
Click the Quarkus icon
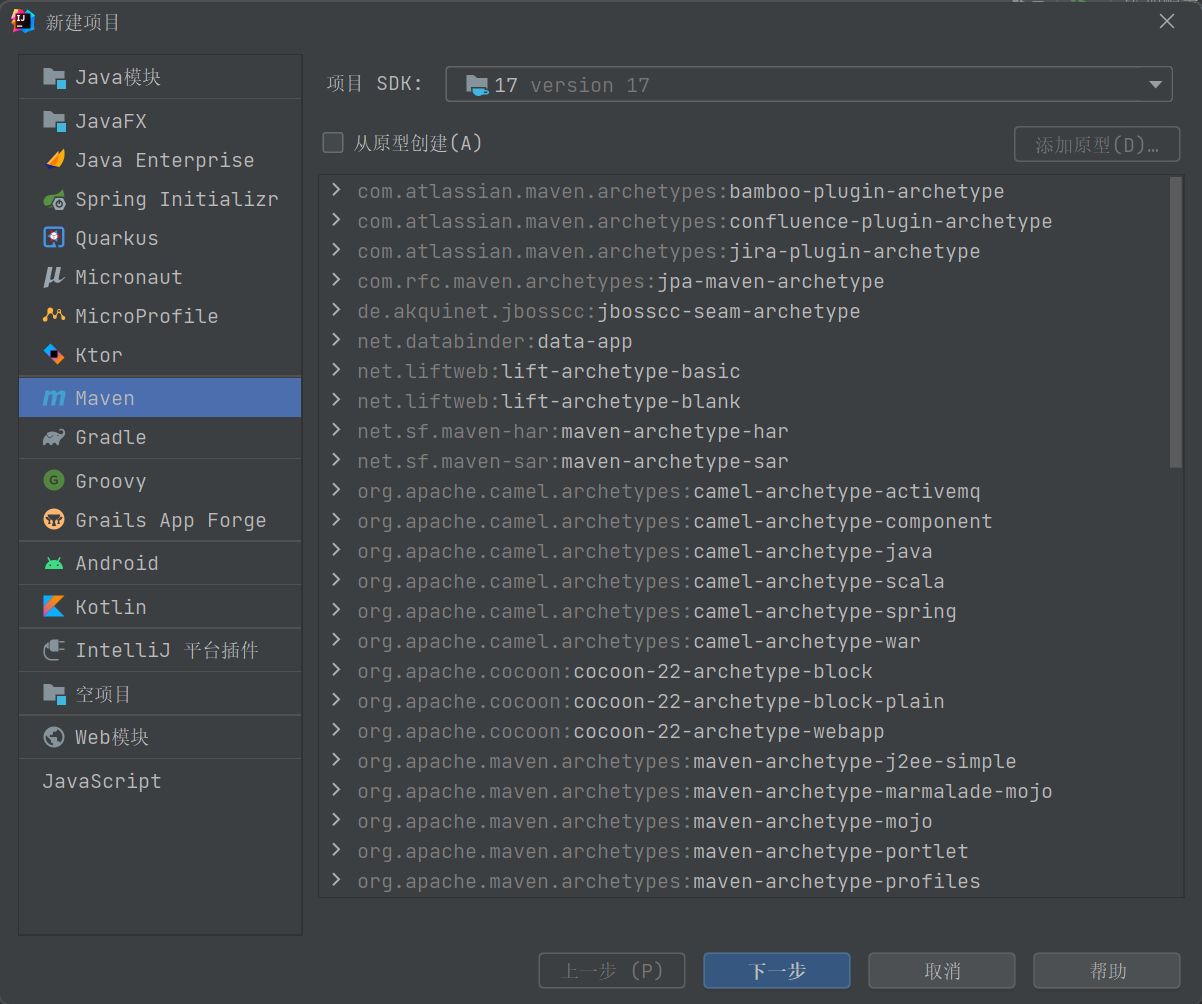point(54,238)
